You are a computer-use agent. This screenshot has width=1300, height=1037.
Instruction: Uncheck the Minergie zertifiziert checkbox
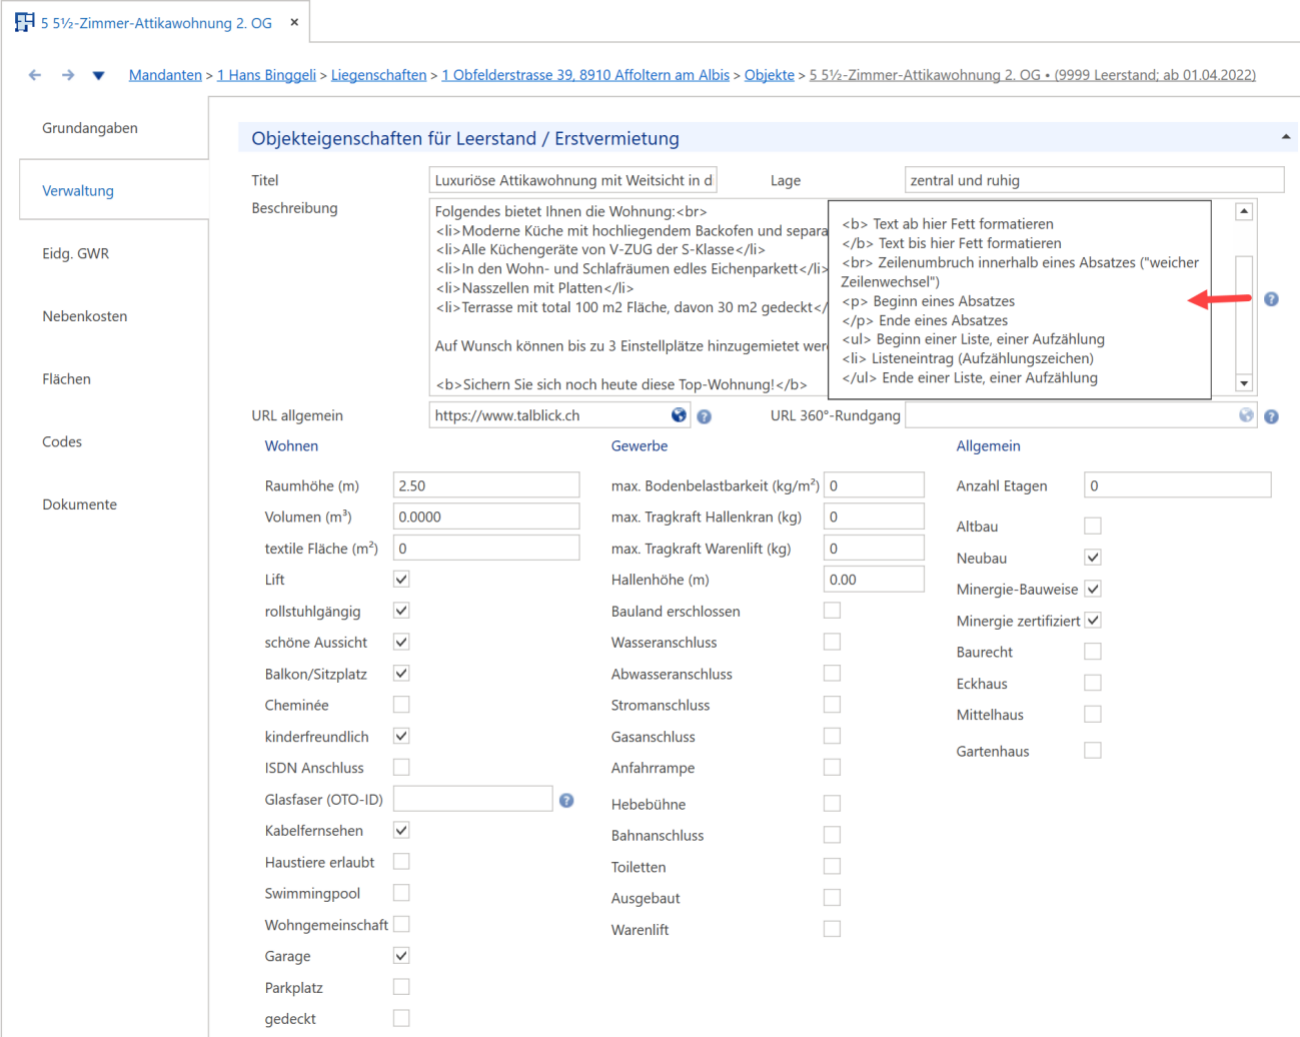click(1093, 620)
